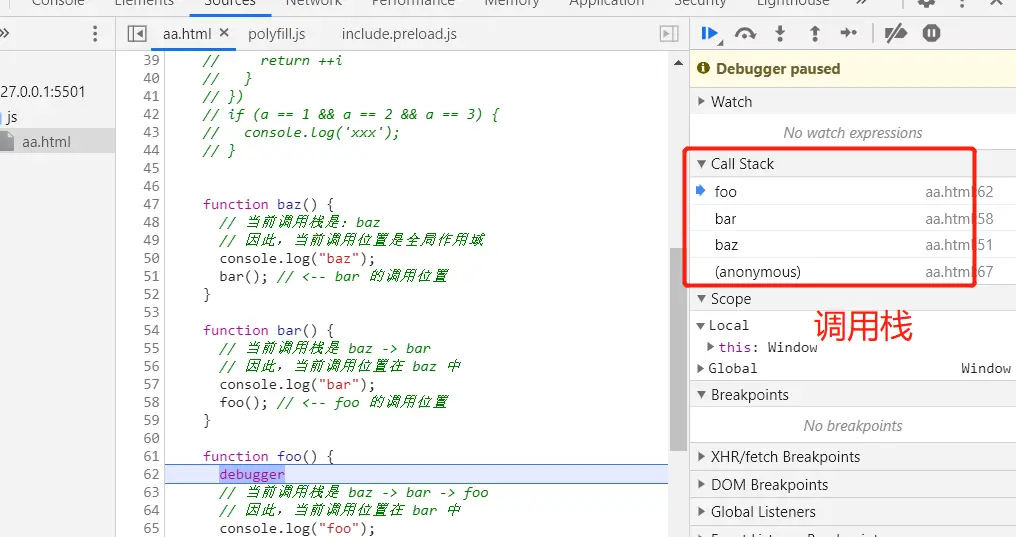This screenshot has width=1016, height=537.
Task: Step out of the current function
Action: tap(814, 33)
